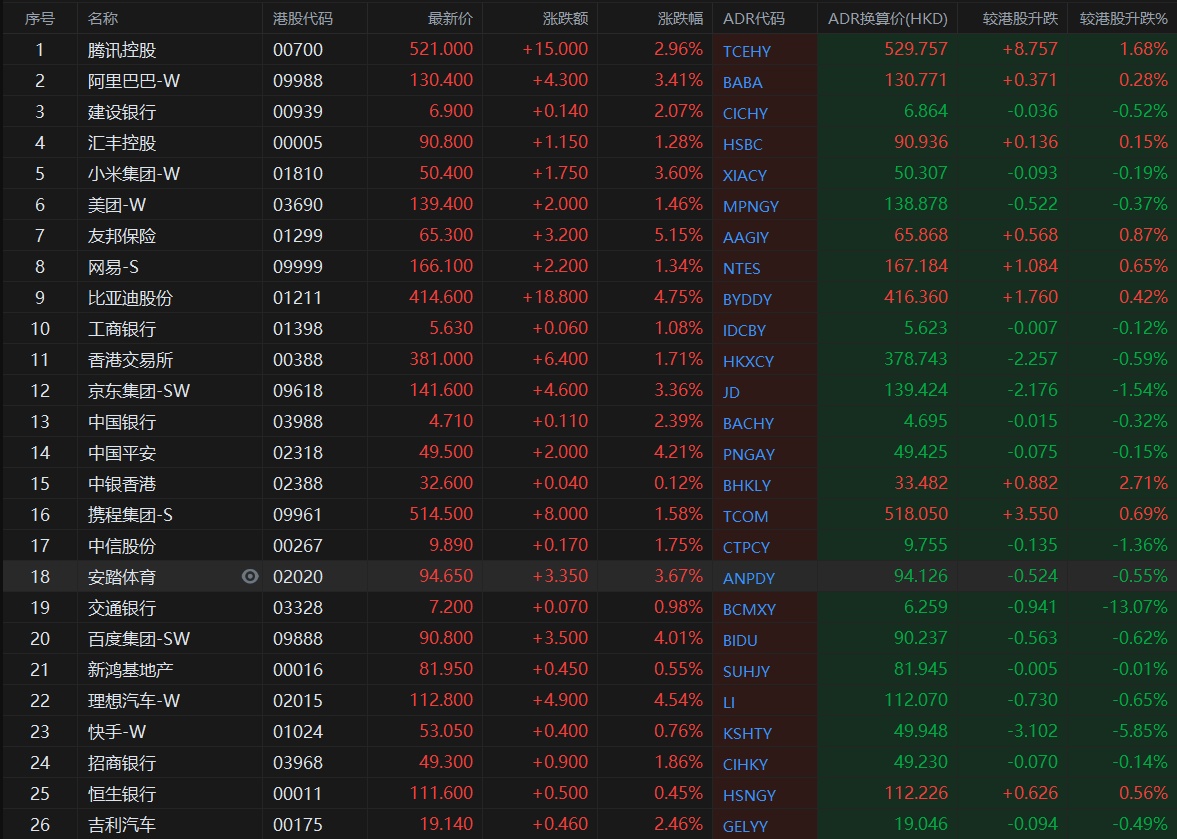1177x839 pixels.
Task: Select the 腾讯控股 stock name
Action: click(x=122, y=50)
